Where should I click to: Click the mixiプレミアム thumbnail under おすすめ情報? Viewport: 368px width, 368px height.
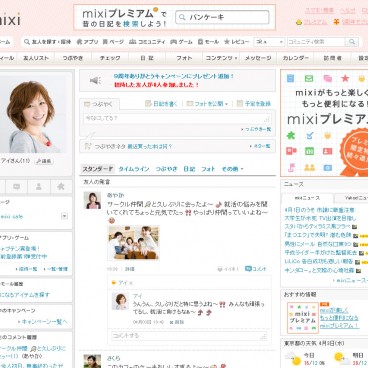[x=302, y=318]
